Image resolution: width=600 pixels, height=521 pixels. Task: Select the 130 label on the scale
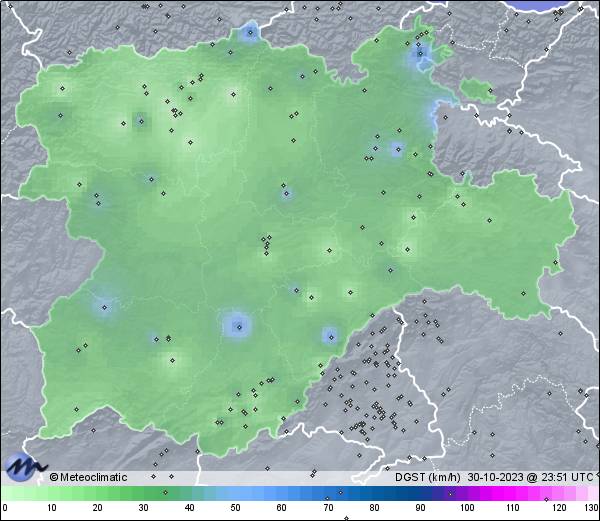[x=592, y=508]
